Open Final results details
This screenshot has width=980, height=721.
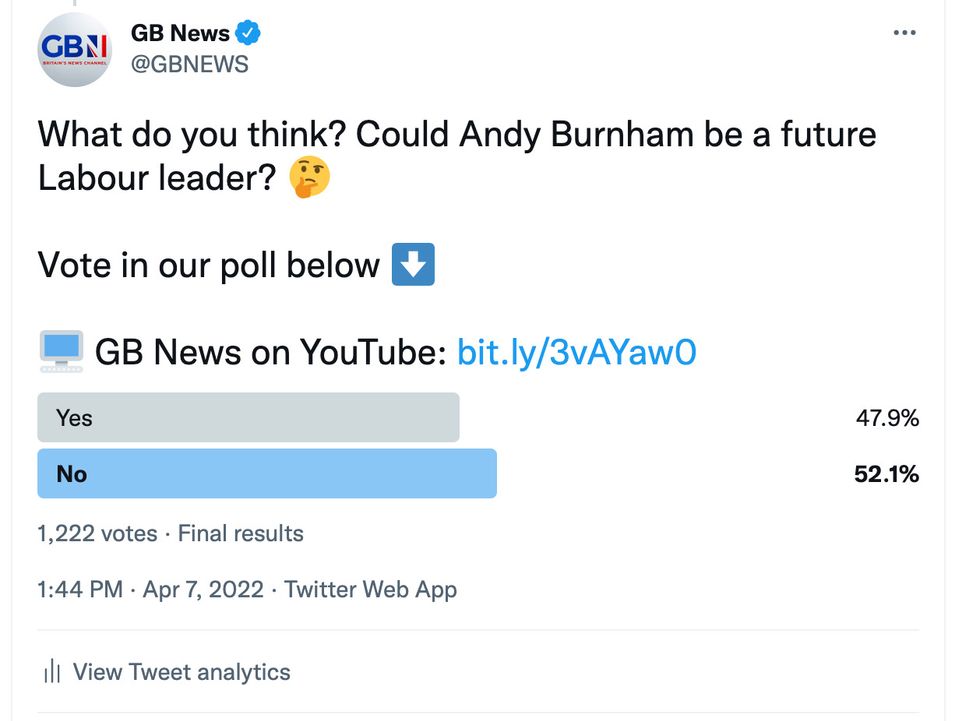[x=240, y=533]
